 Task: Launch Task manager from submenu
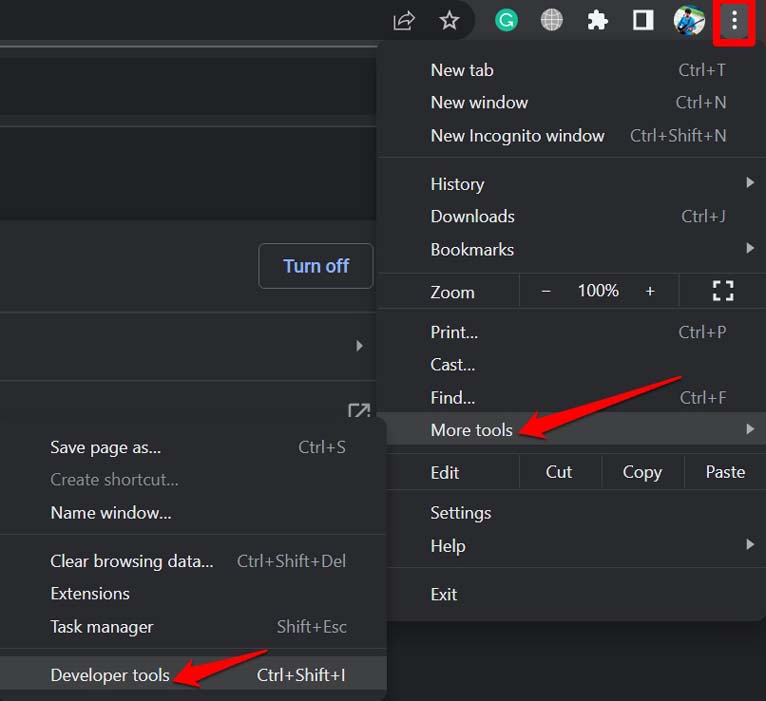(x=193, y=627)
